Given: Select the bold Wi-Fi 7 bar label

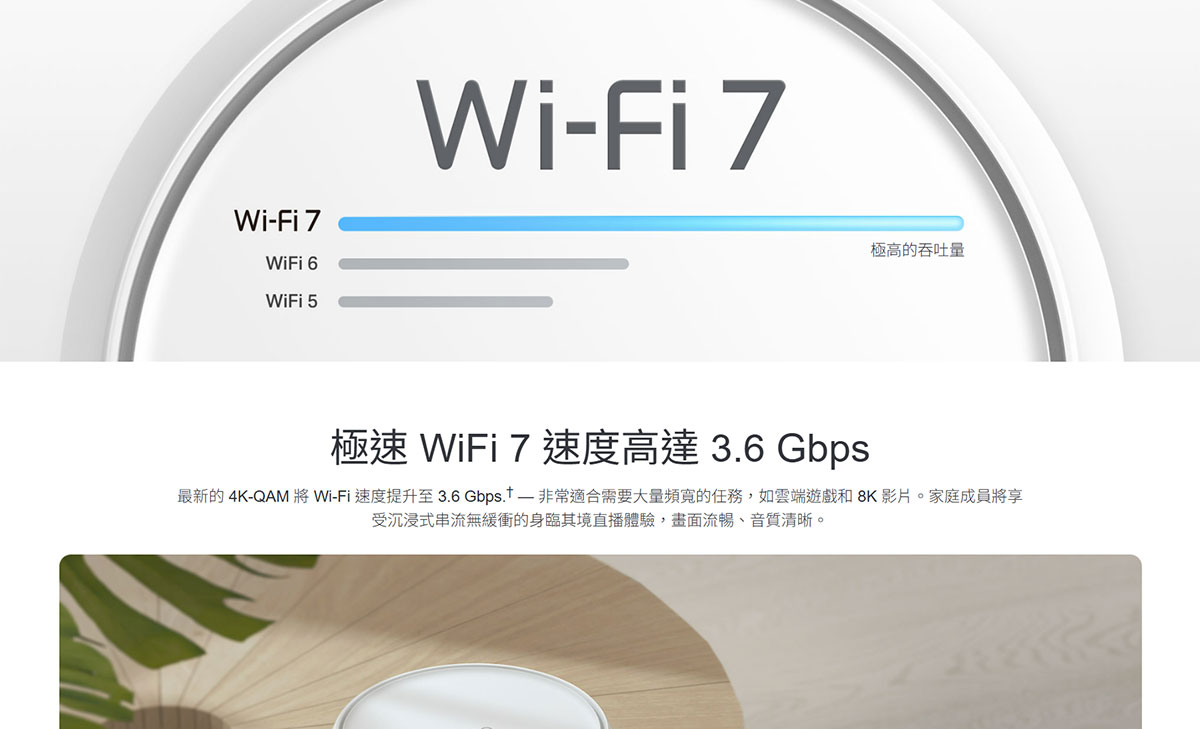Looking at the screenshot, I should pos(276,221).
